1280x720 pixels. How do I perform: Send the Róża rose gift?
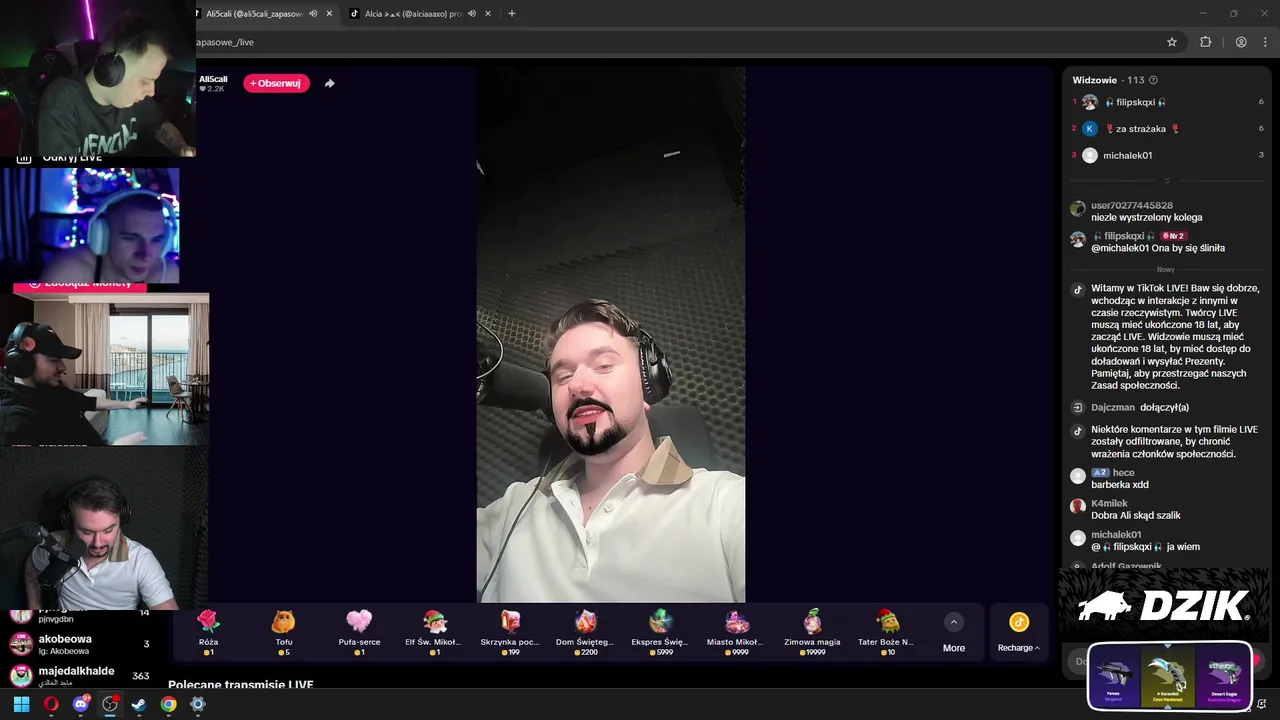pyautogui.click(x=208, y=633)
